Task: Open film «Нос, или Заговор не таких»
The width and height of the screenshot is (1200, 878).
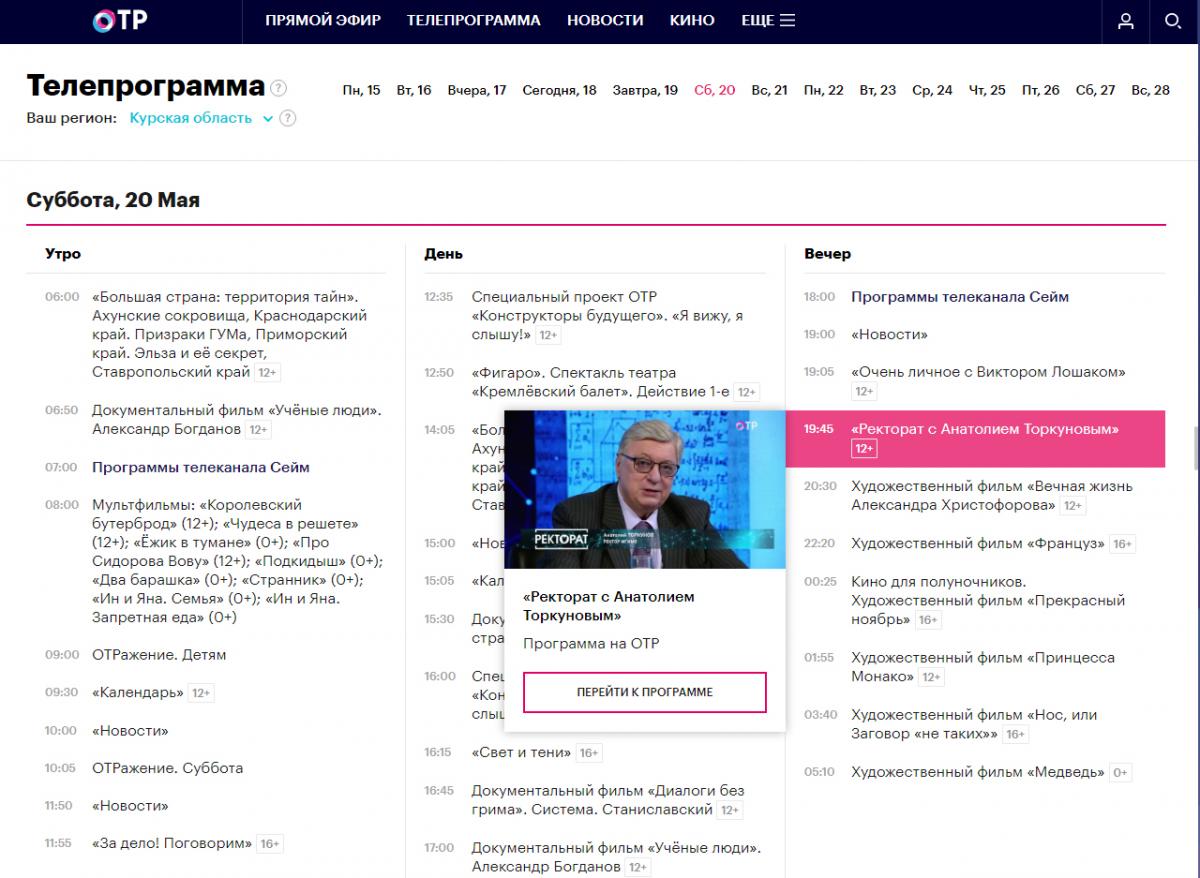Action: pos(974,724)
